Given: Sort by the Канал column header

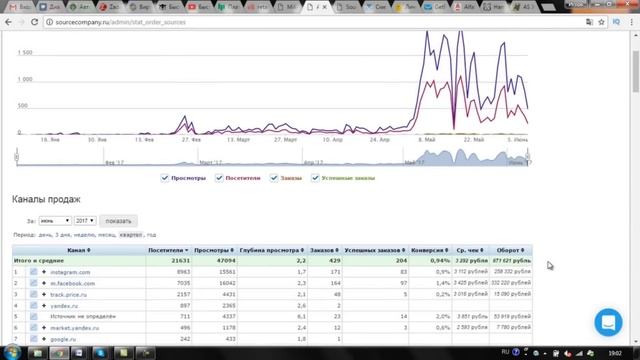Looking at the screenshot, I should [79, 250].
